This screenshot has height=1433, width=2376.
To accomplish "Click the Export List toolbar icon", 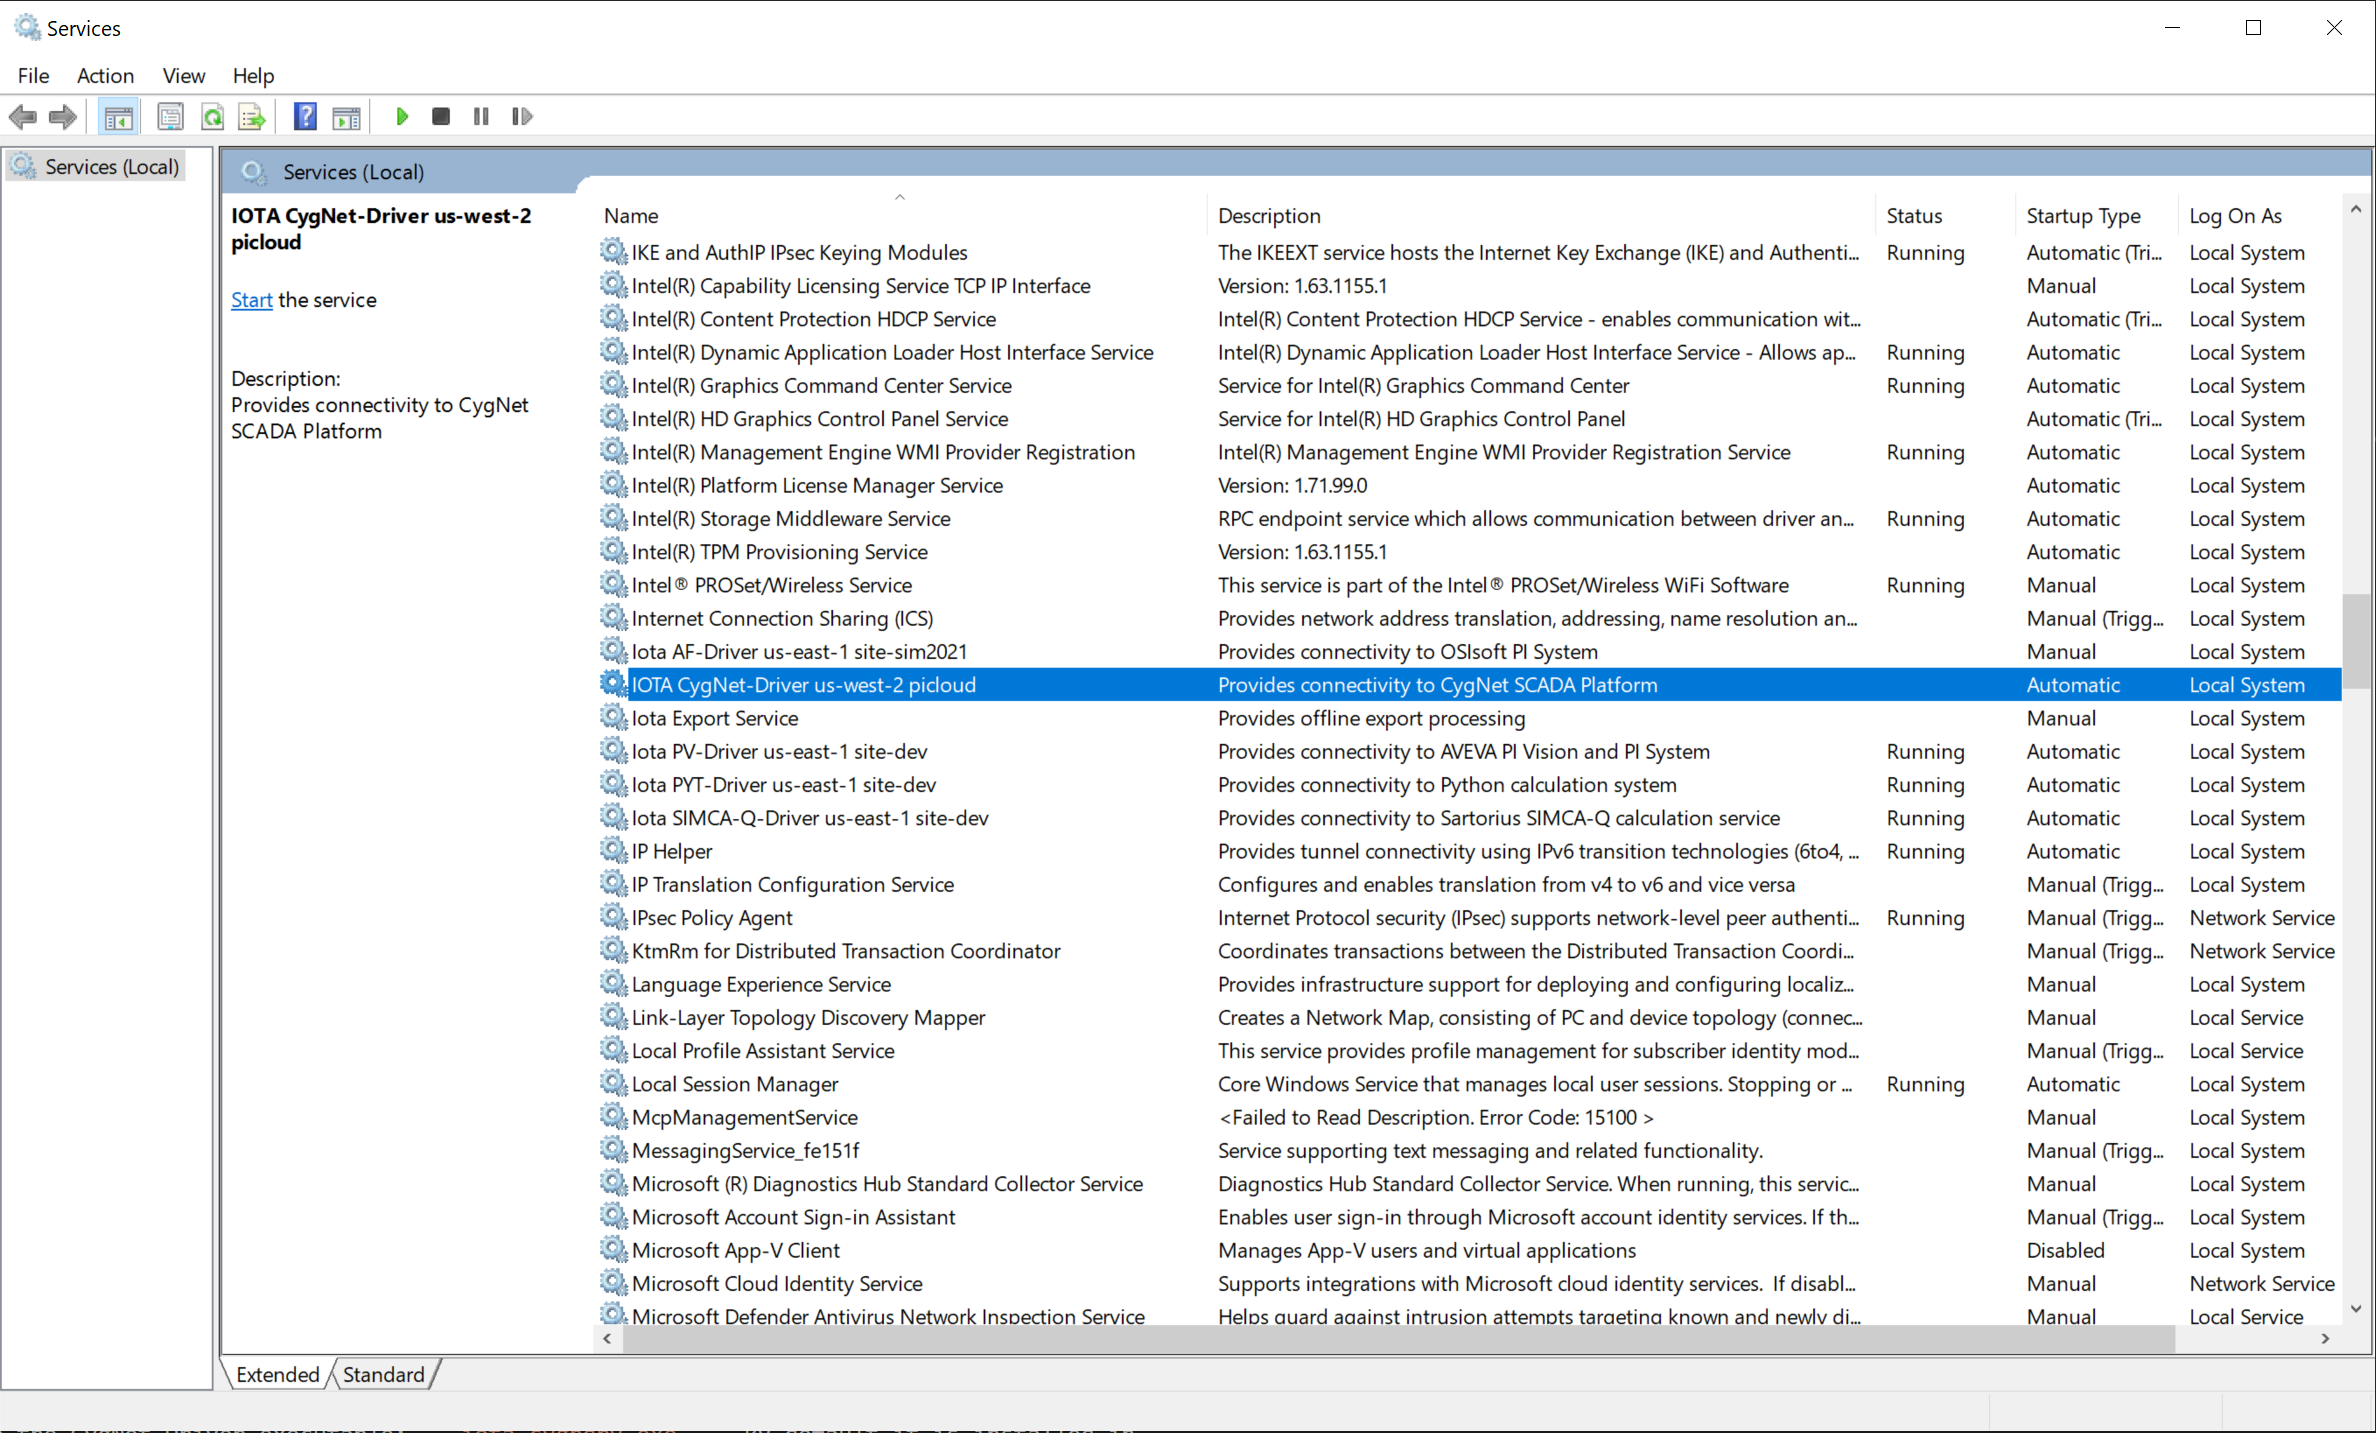I will click(252, 117).
